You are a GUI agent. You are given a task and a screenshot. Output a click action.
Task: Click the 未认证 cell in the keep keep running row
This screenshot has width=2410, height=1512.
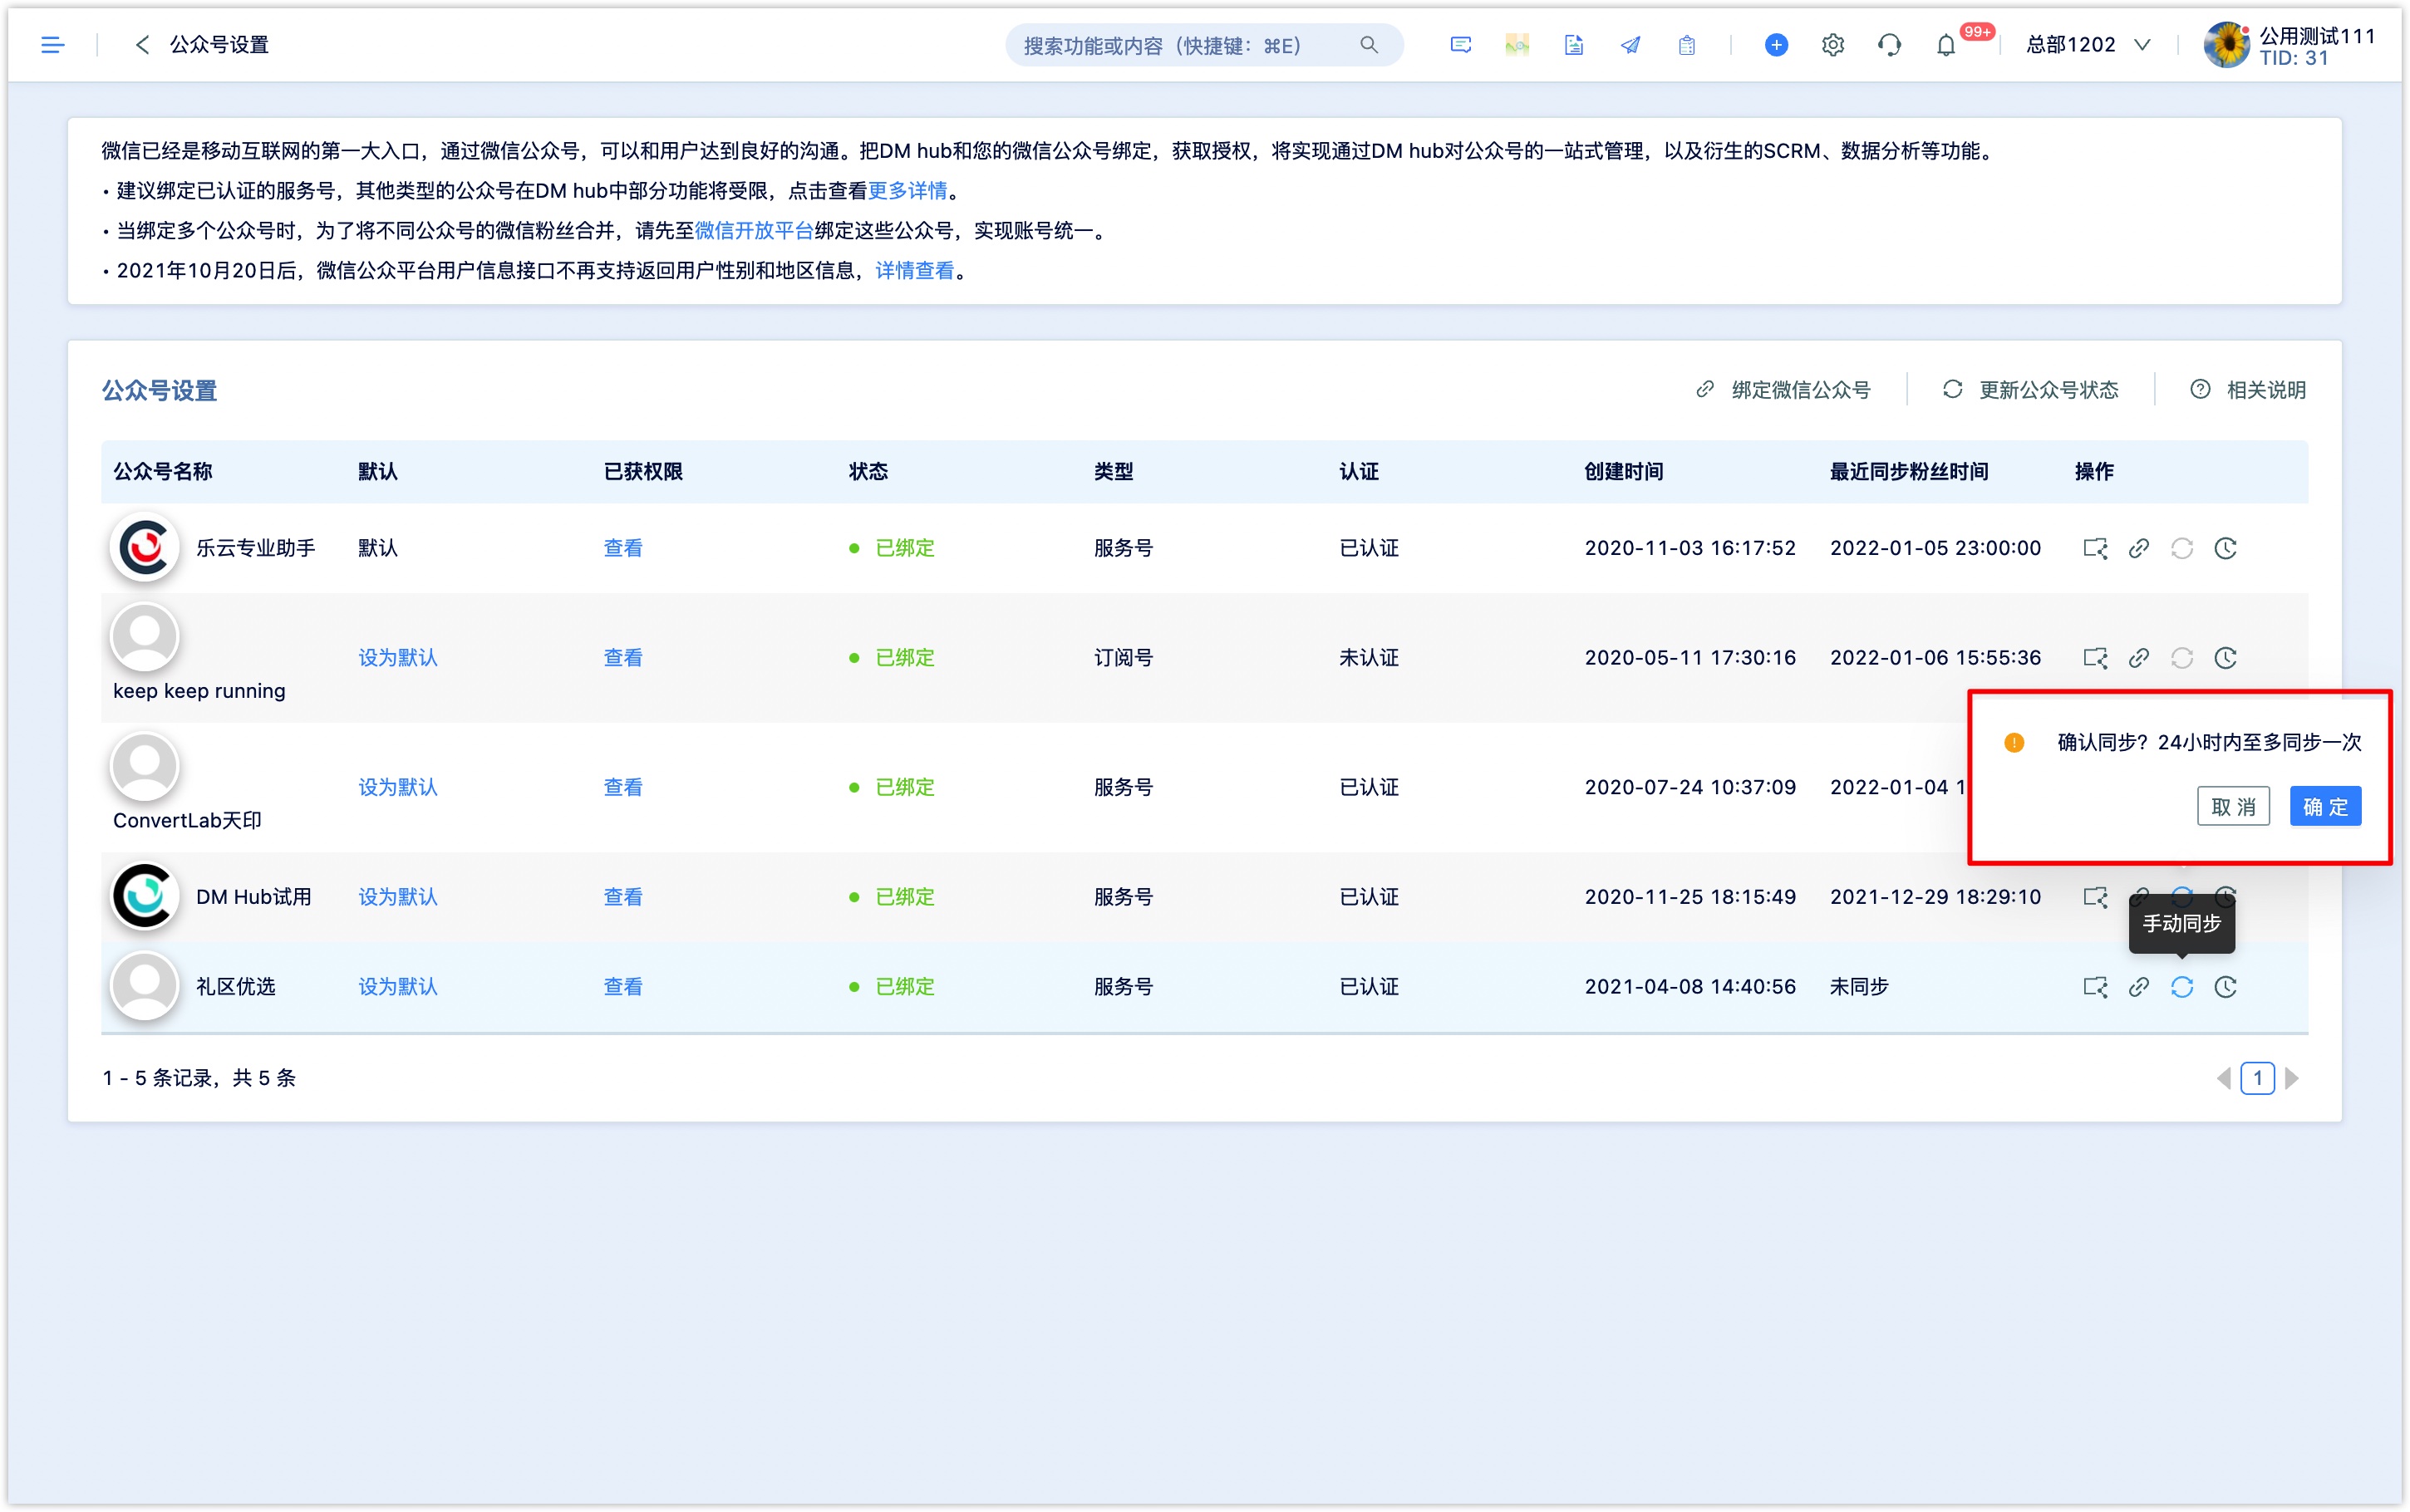click(x=1369, y=658)
